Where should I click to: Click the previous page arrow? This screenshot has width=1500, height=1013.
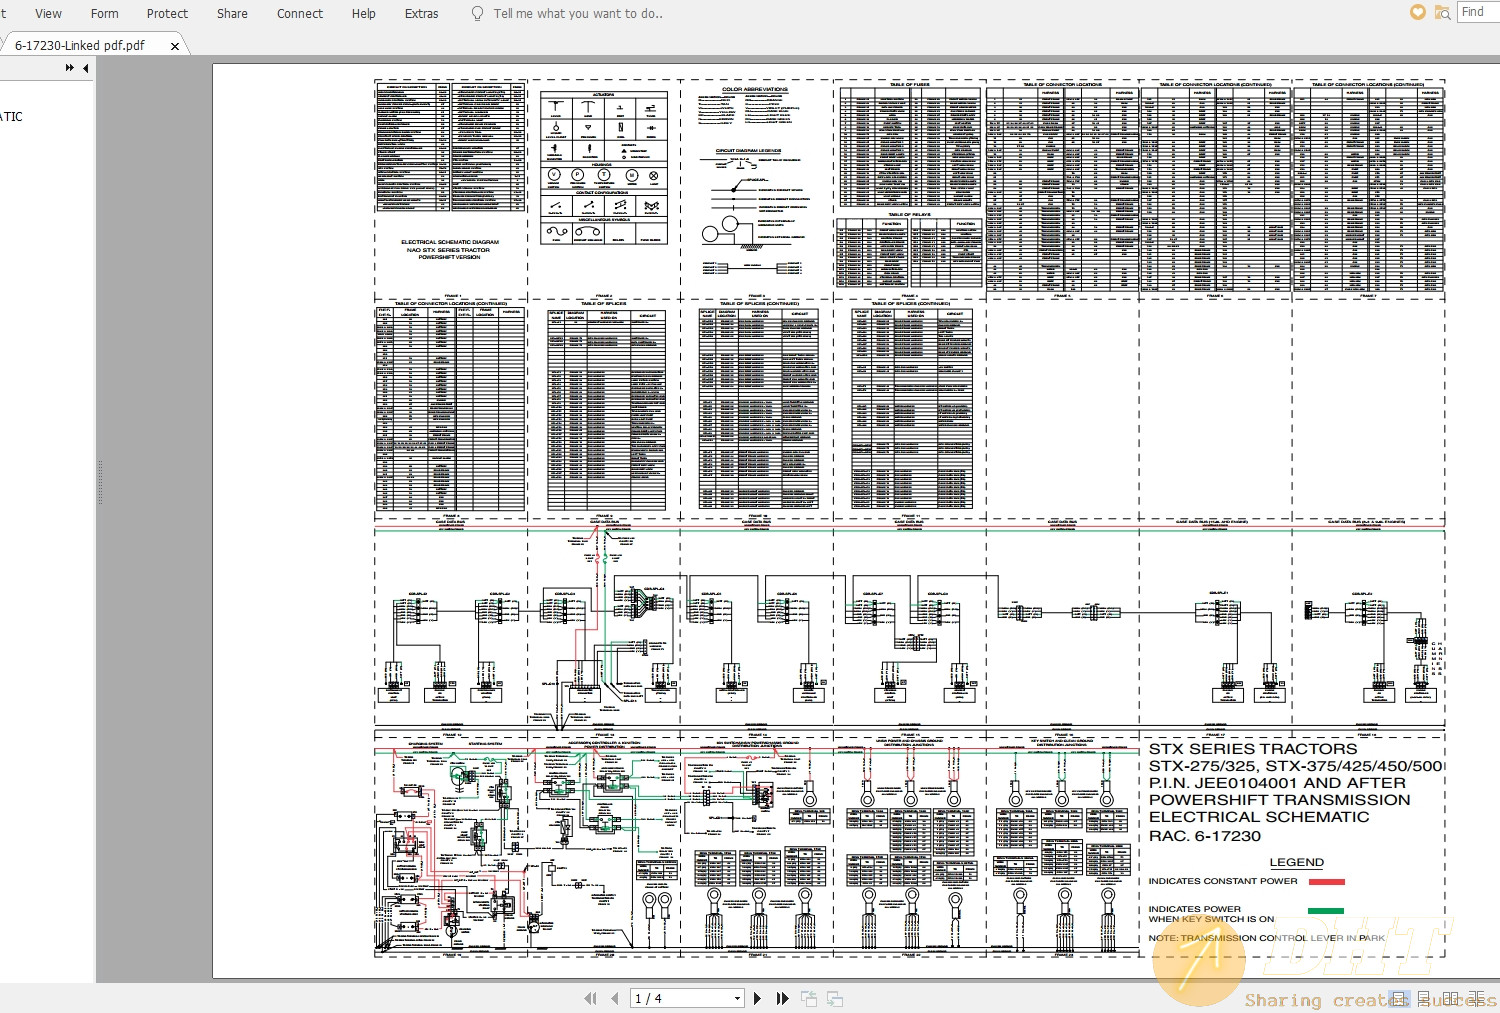point(616,998)
